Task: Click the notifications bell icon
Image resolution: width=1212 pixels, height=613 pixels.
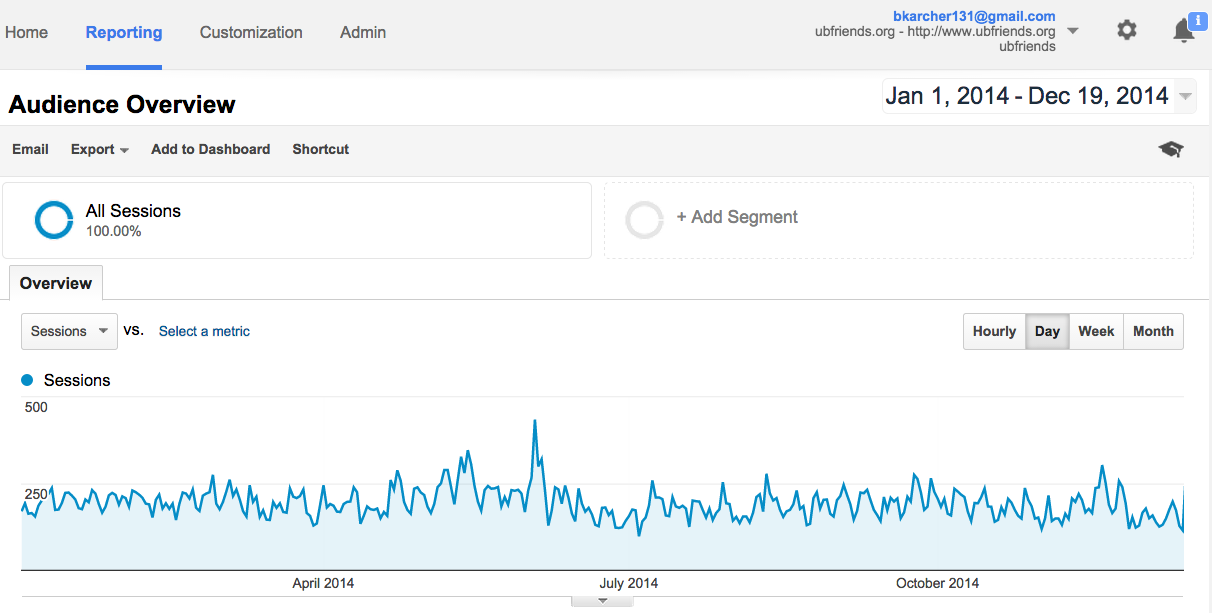Action: click(x=1183, y=31)
